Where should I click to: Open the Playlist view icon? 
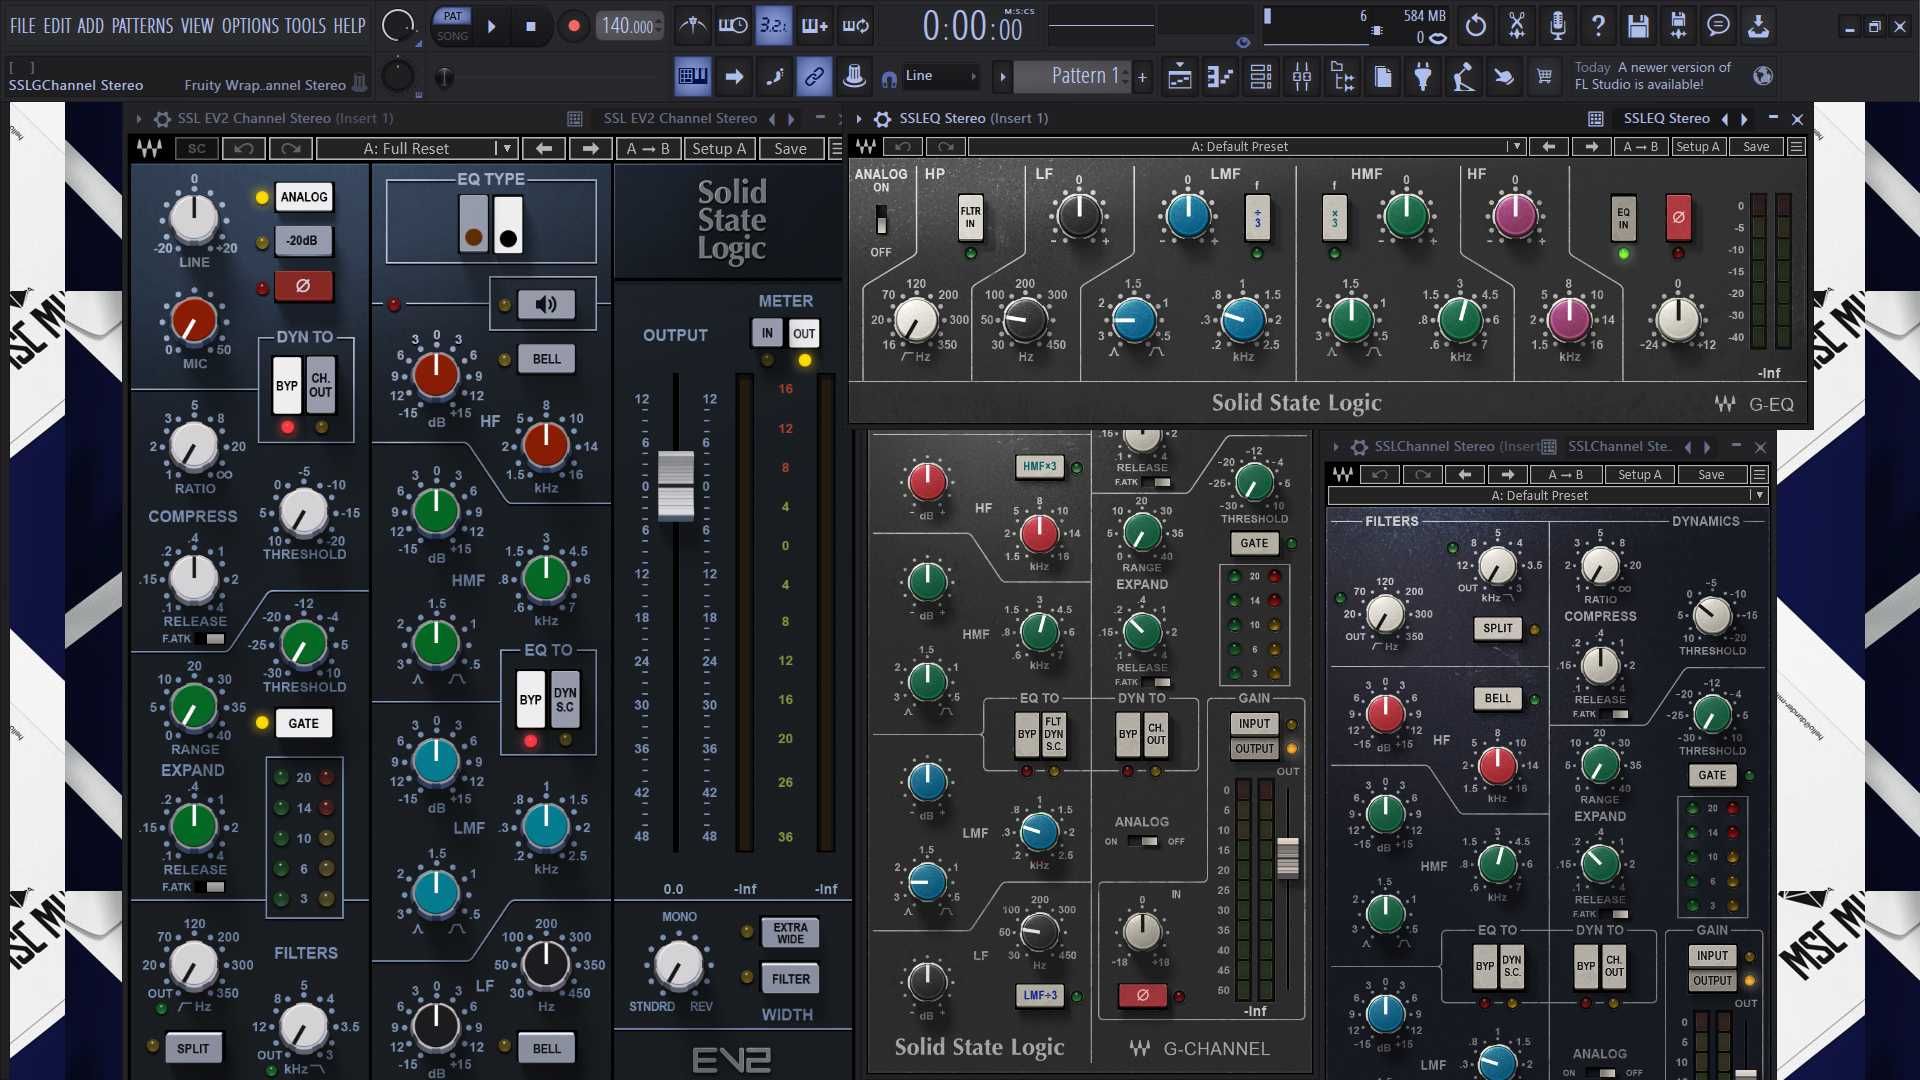point(1180,76)
